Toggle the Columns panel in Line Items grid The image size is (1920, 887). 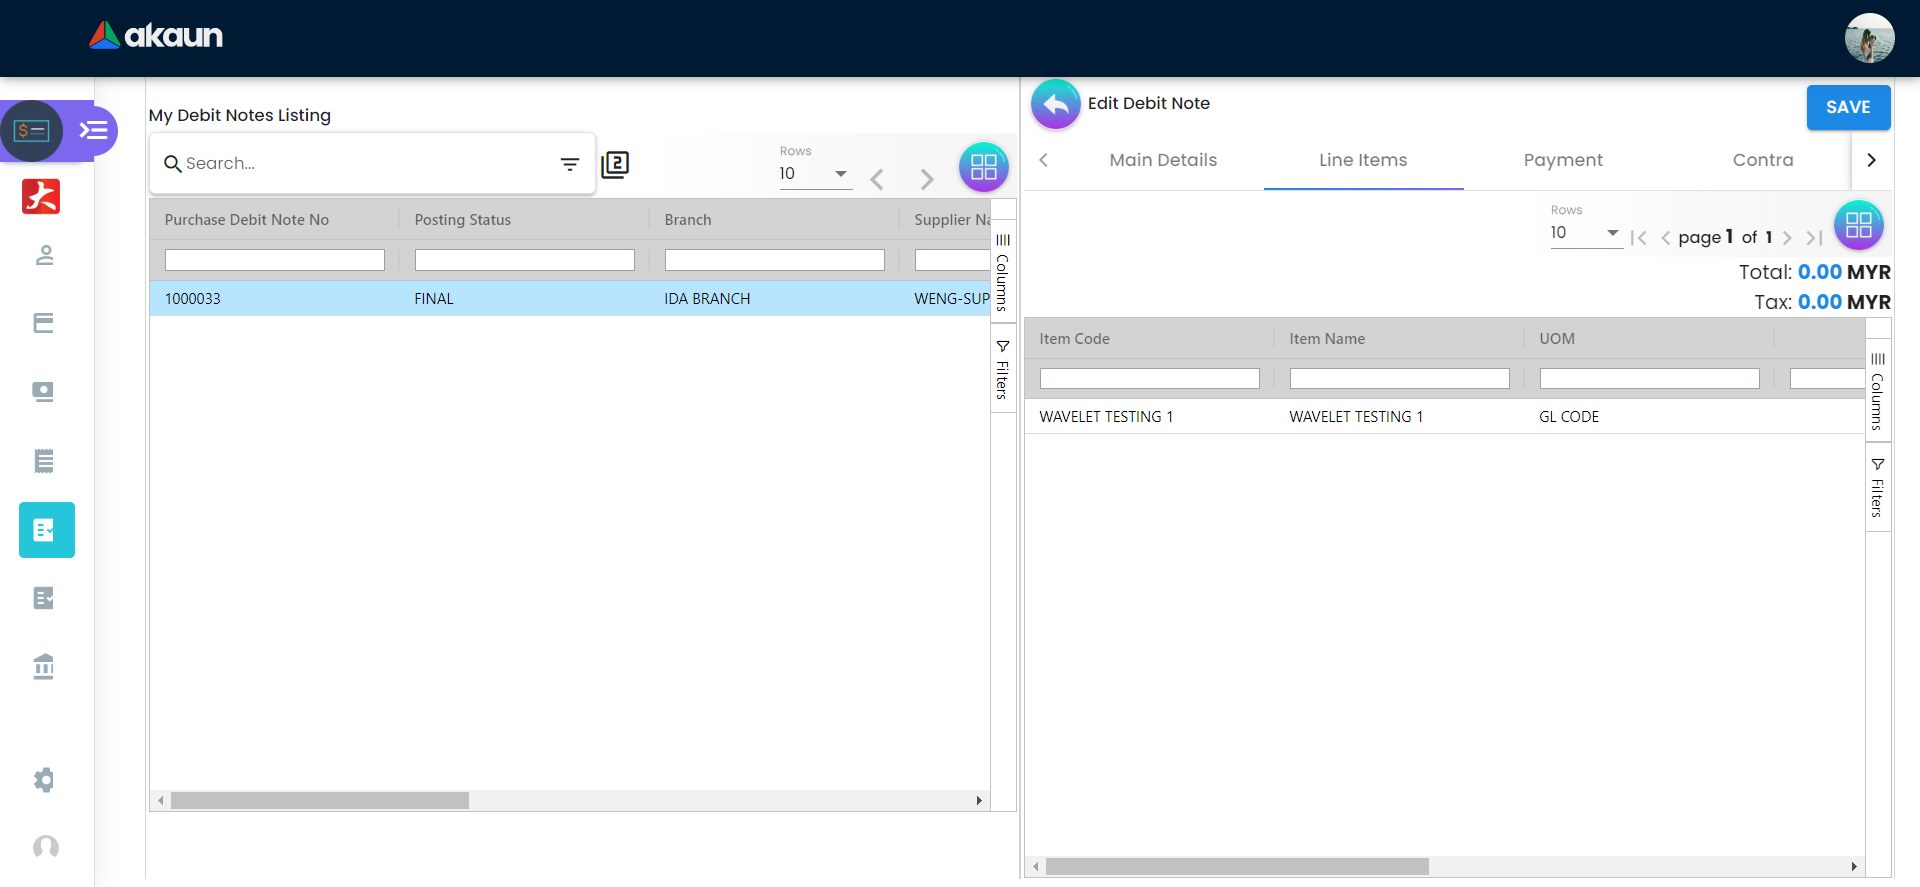point(1878,391)
